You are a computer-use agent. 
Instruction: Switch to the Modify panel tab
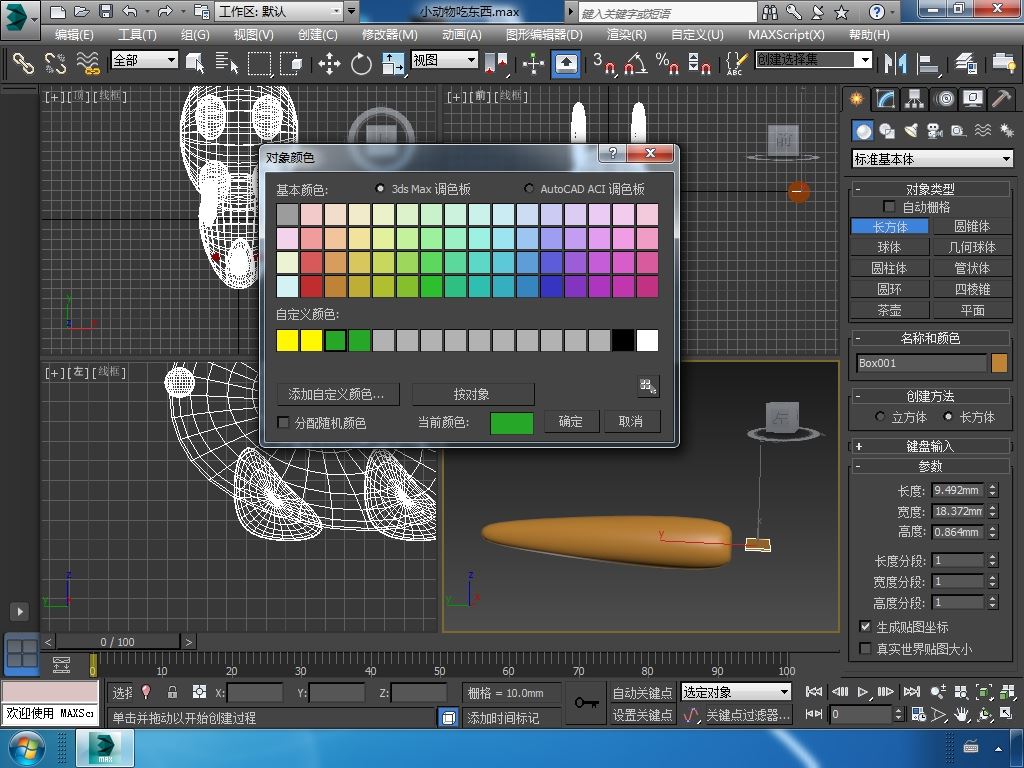[x=886, y=99]
